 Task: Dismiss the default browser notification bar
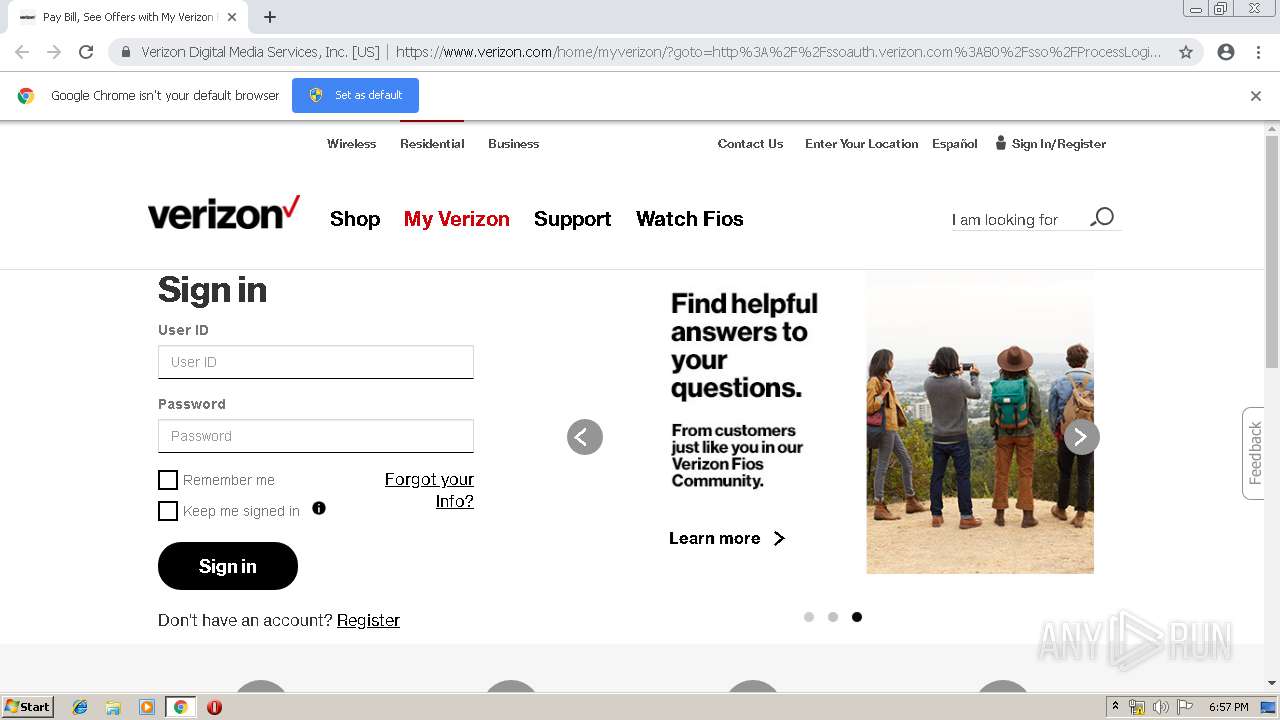pyautogui.click(x=1256, y=96)
